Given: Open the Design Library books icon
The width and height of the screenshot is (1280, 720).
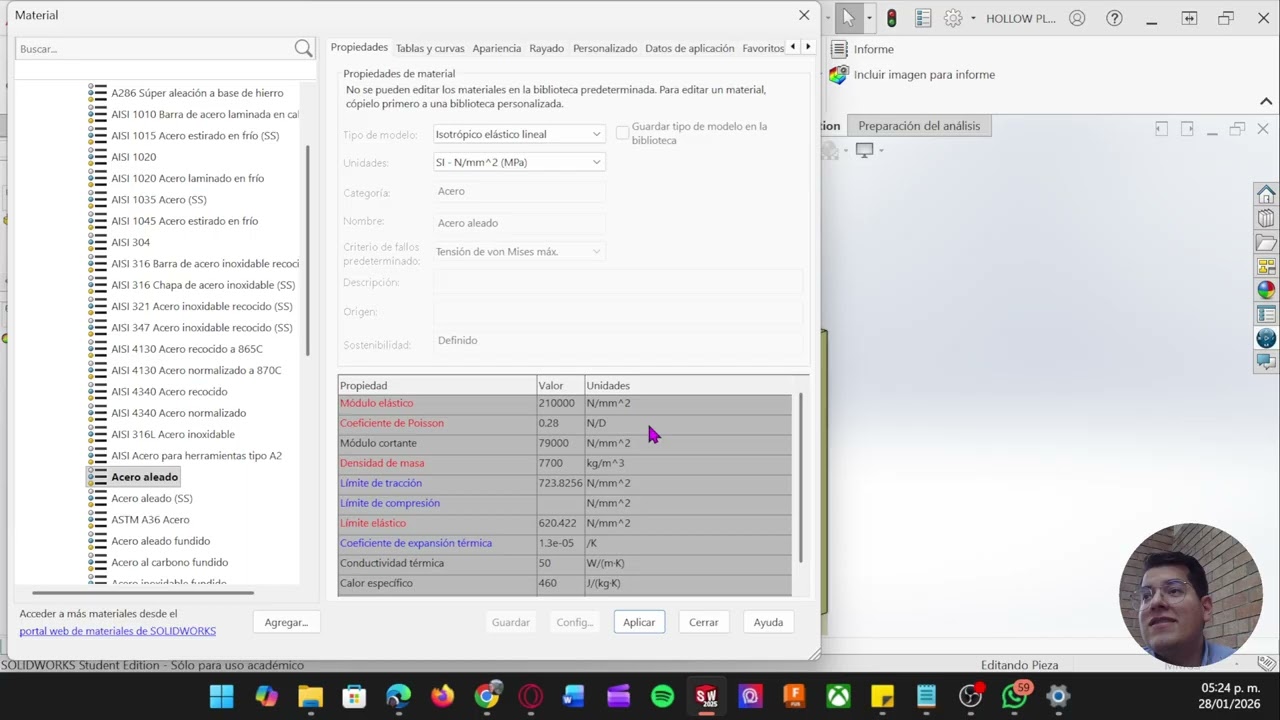Looking at the screenshot, I should click(1266, 218).
